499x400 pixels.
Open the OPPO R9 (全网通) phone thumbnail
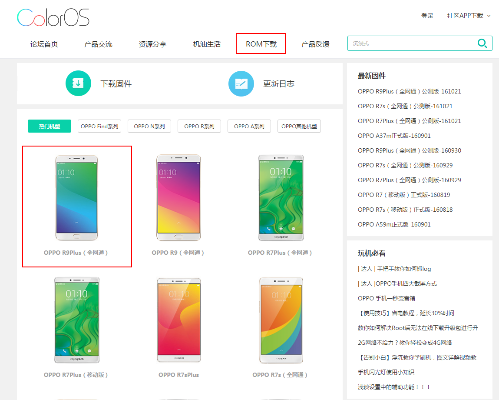point(179,197)
